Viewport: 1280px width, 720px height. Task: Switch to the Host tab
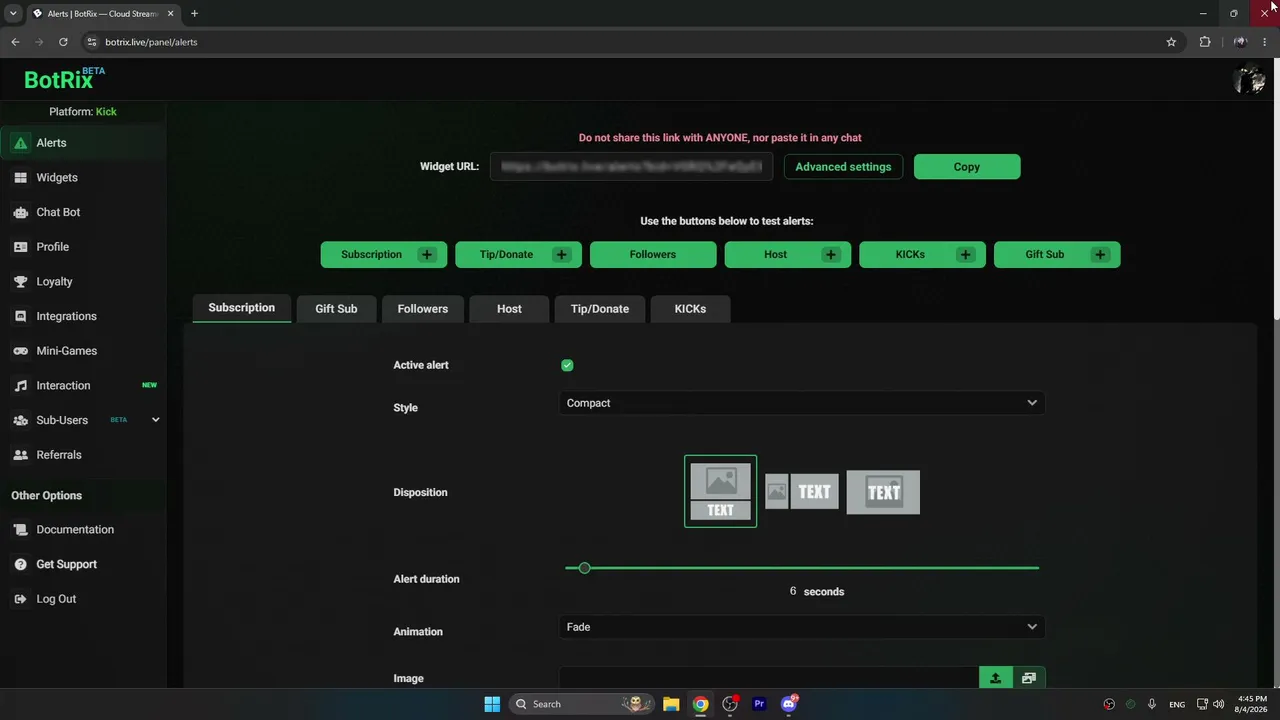509,309
